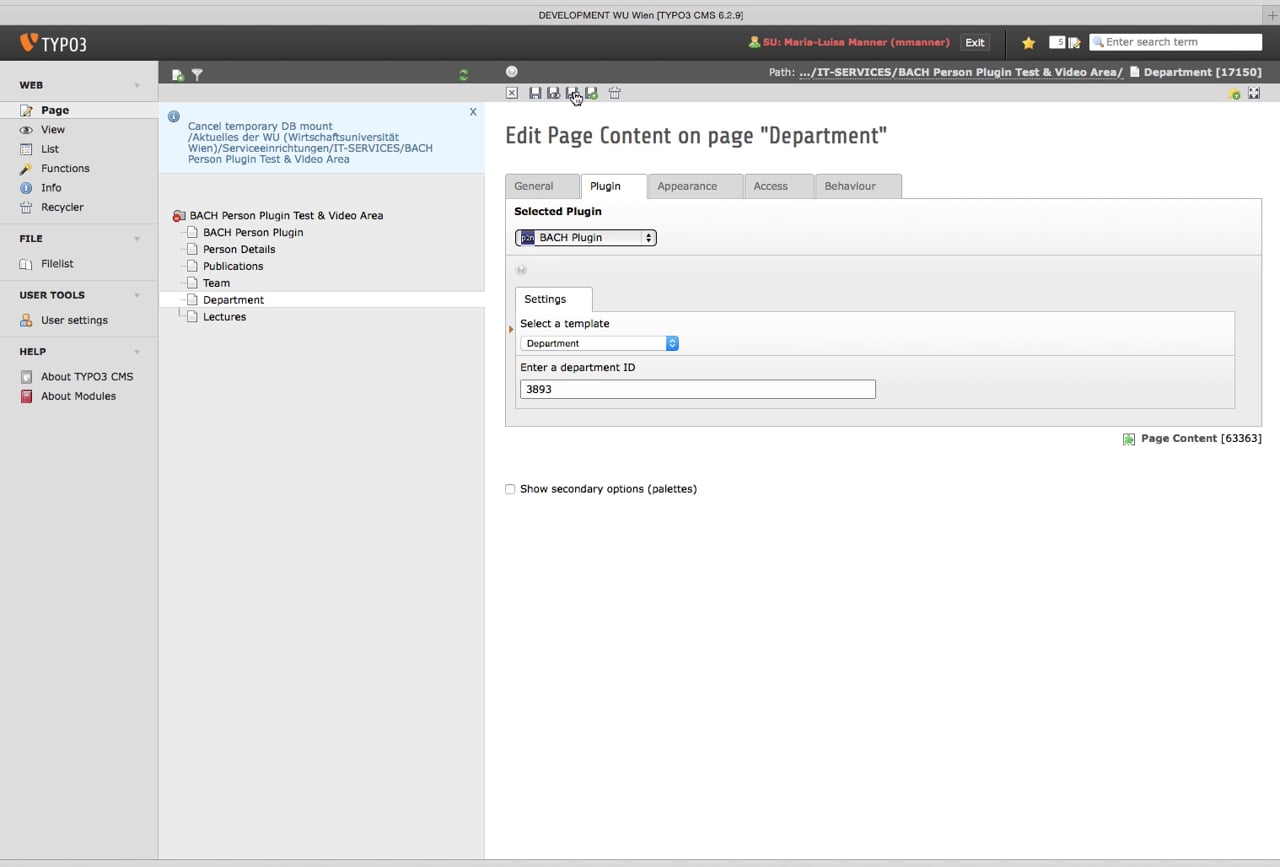Refresh the page tree with the green arrows icon

463,75
